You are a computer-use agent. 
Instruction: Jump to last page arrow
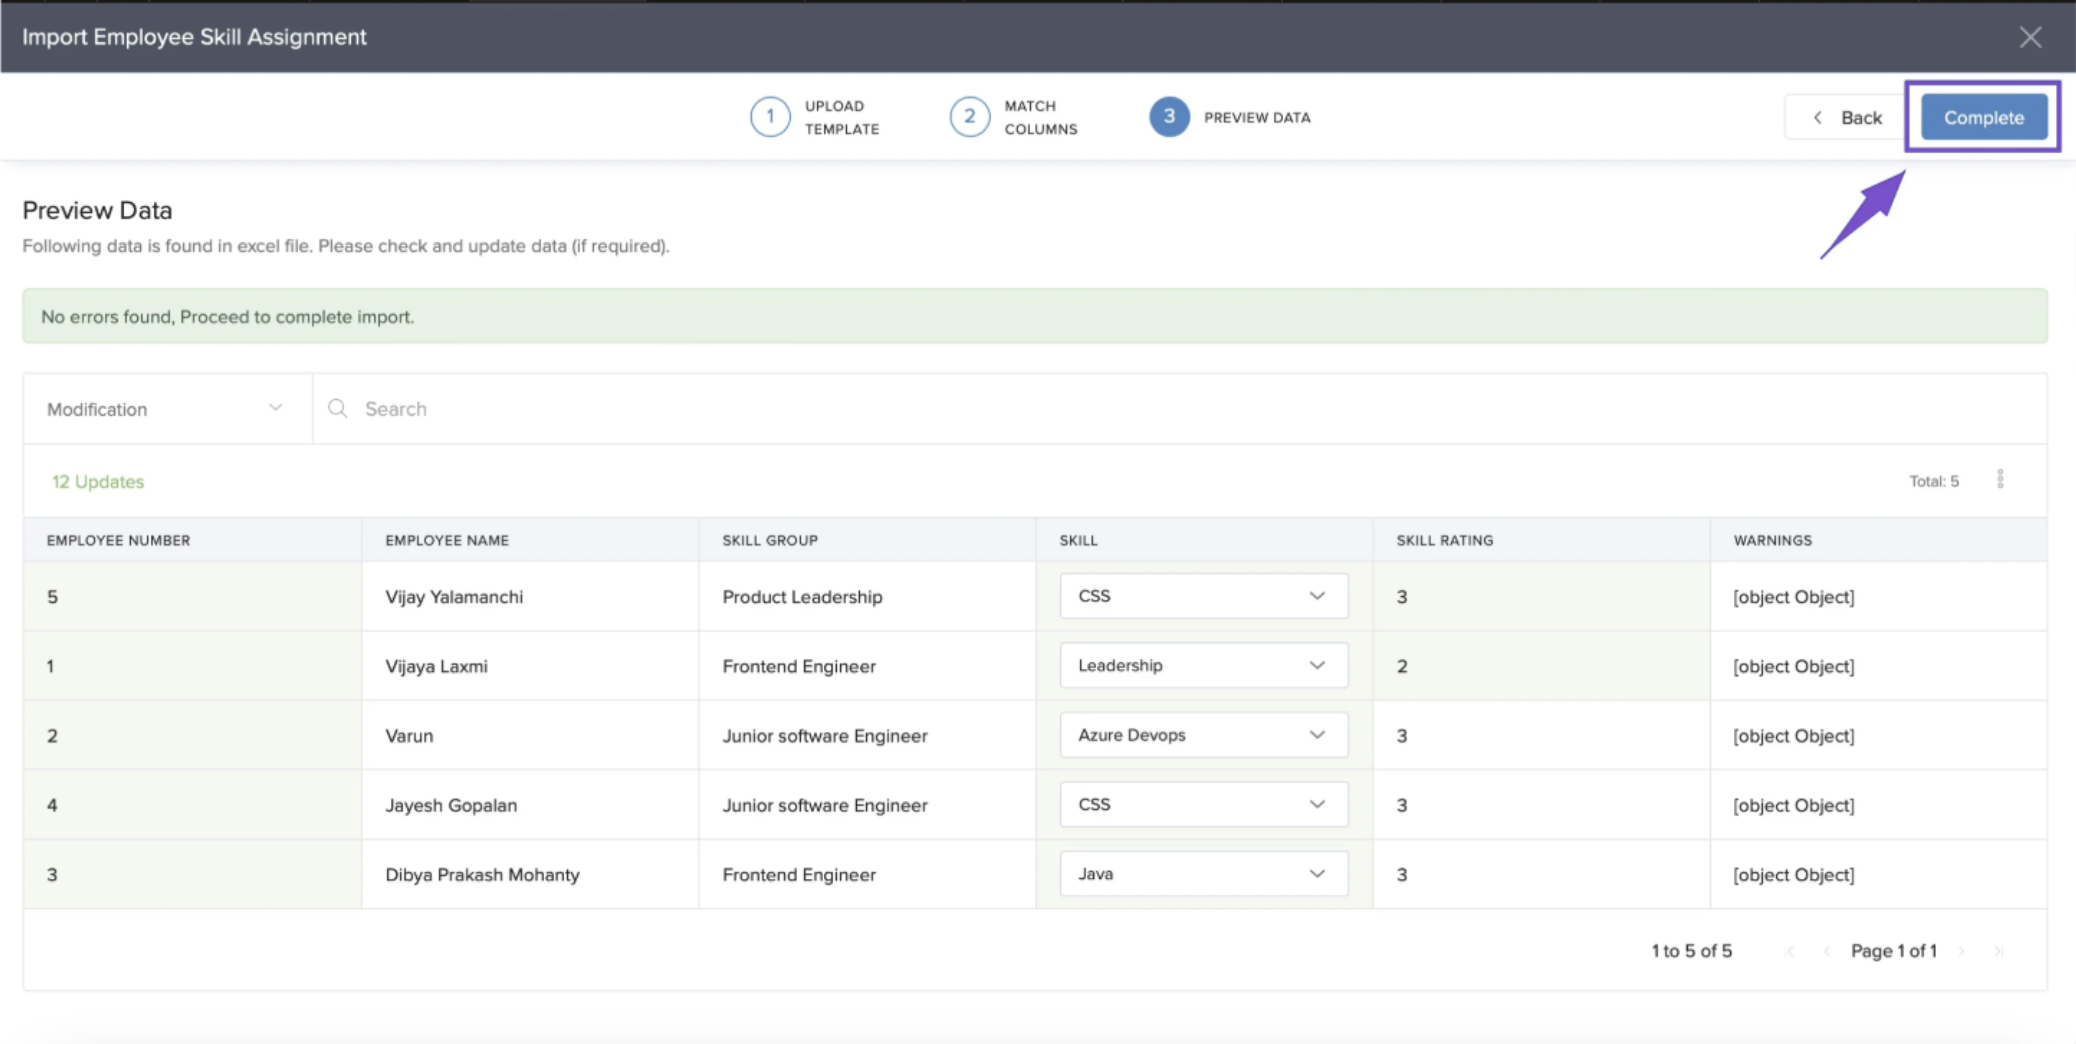click(x=1998, y=951)
